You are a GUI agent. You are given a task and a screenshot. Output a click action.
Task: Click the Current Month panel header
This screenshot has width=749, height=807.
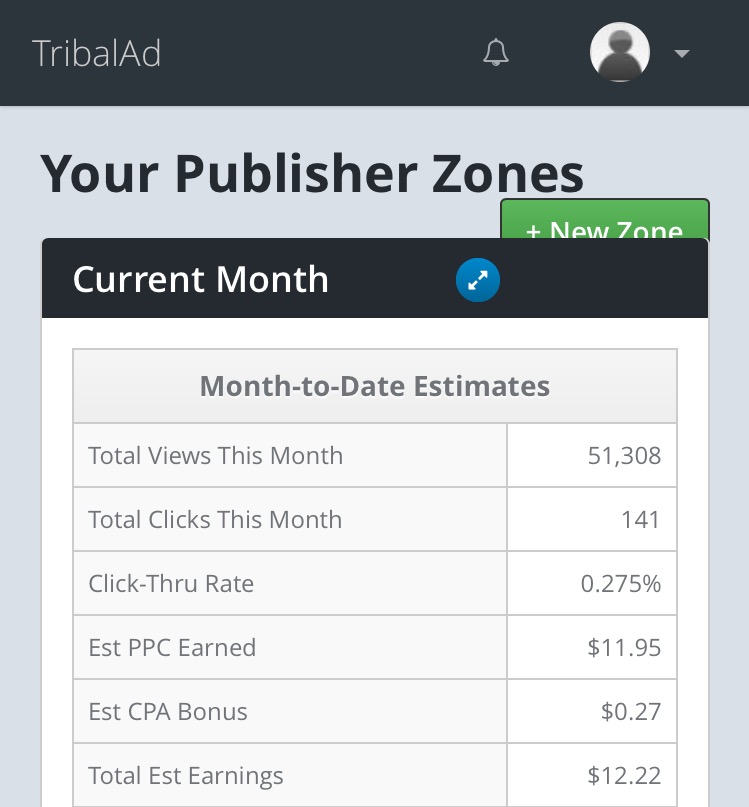[x=200, y=280]
